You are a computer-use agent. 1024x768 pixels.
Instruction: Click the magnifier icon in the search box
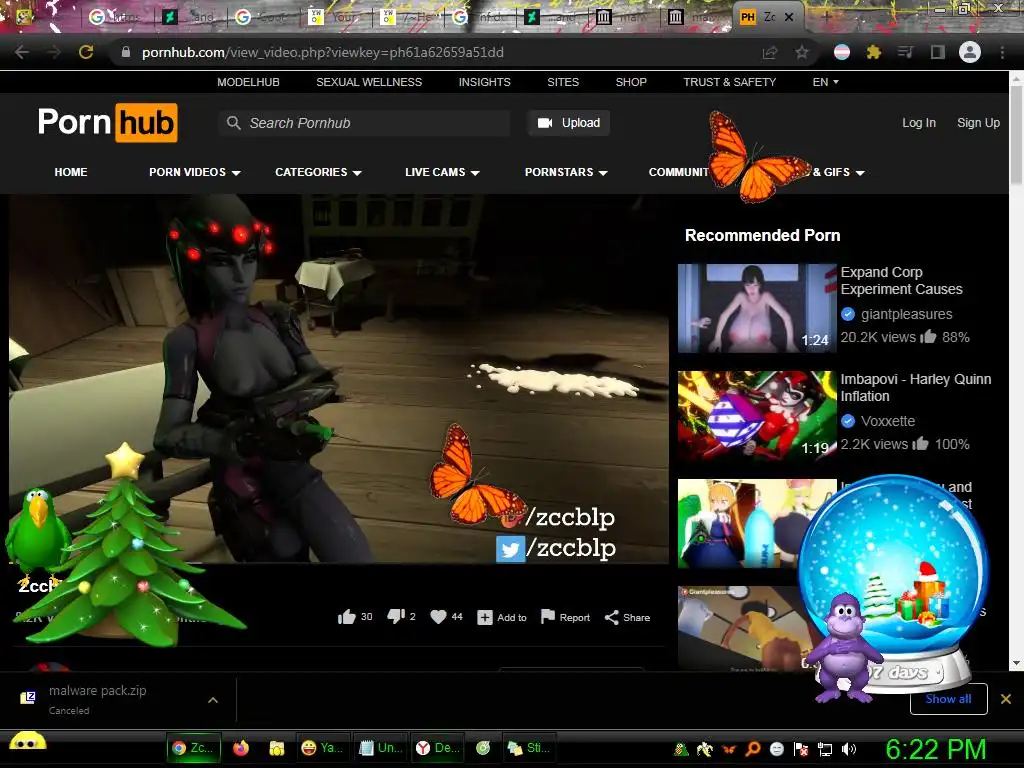tap(234, 123)
